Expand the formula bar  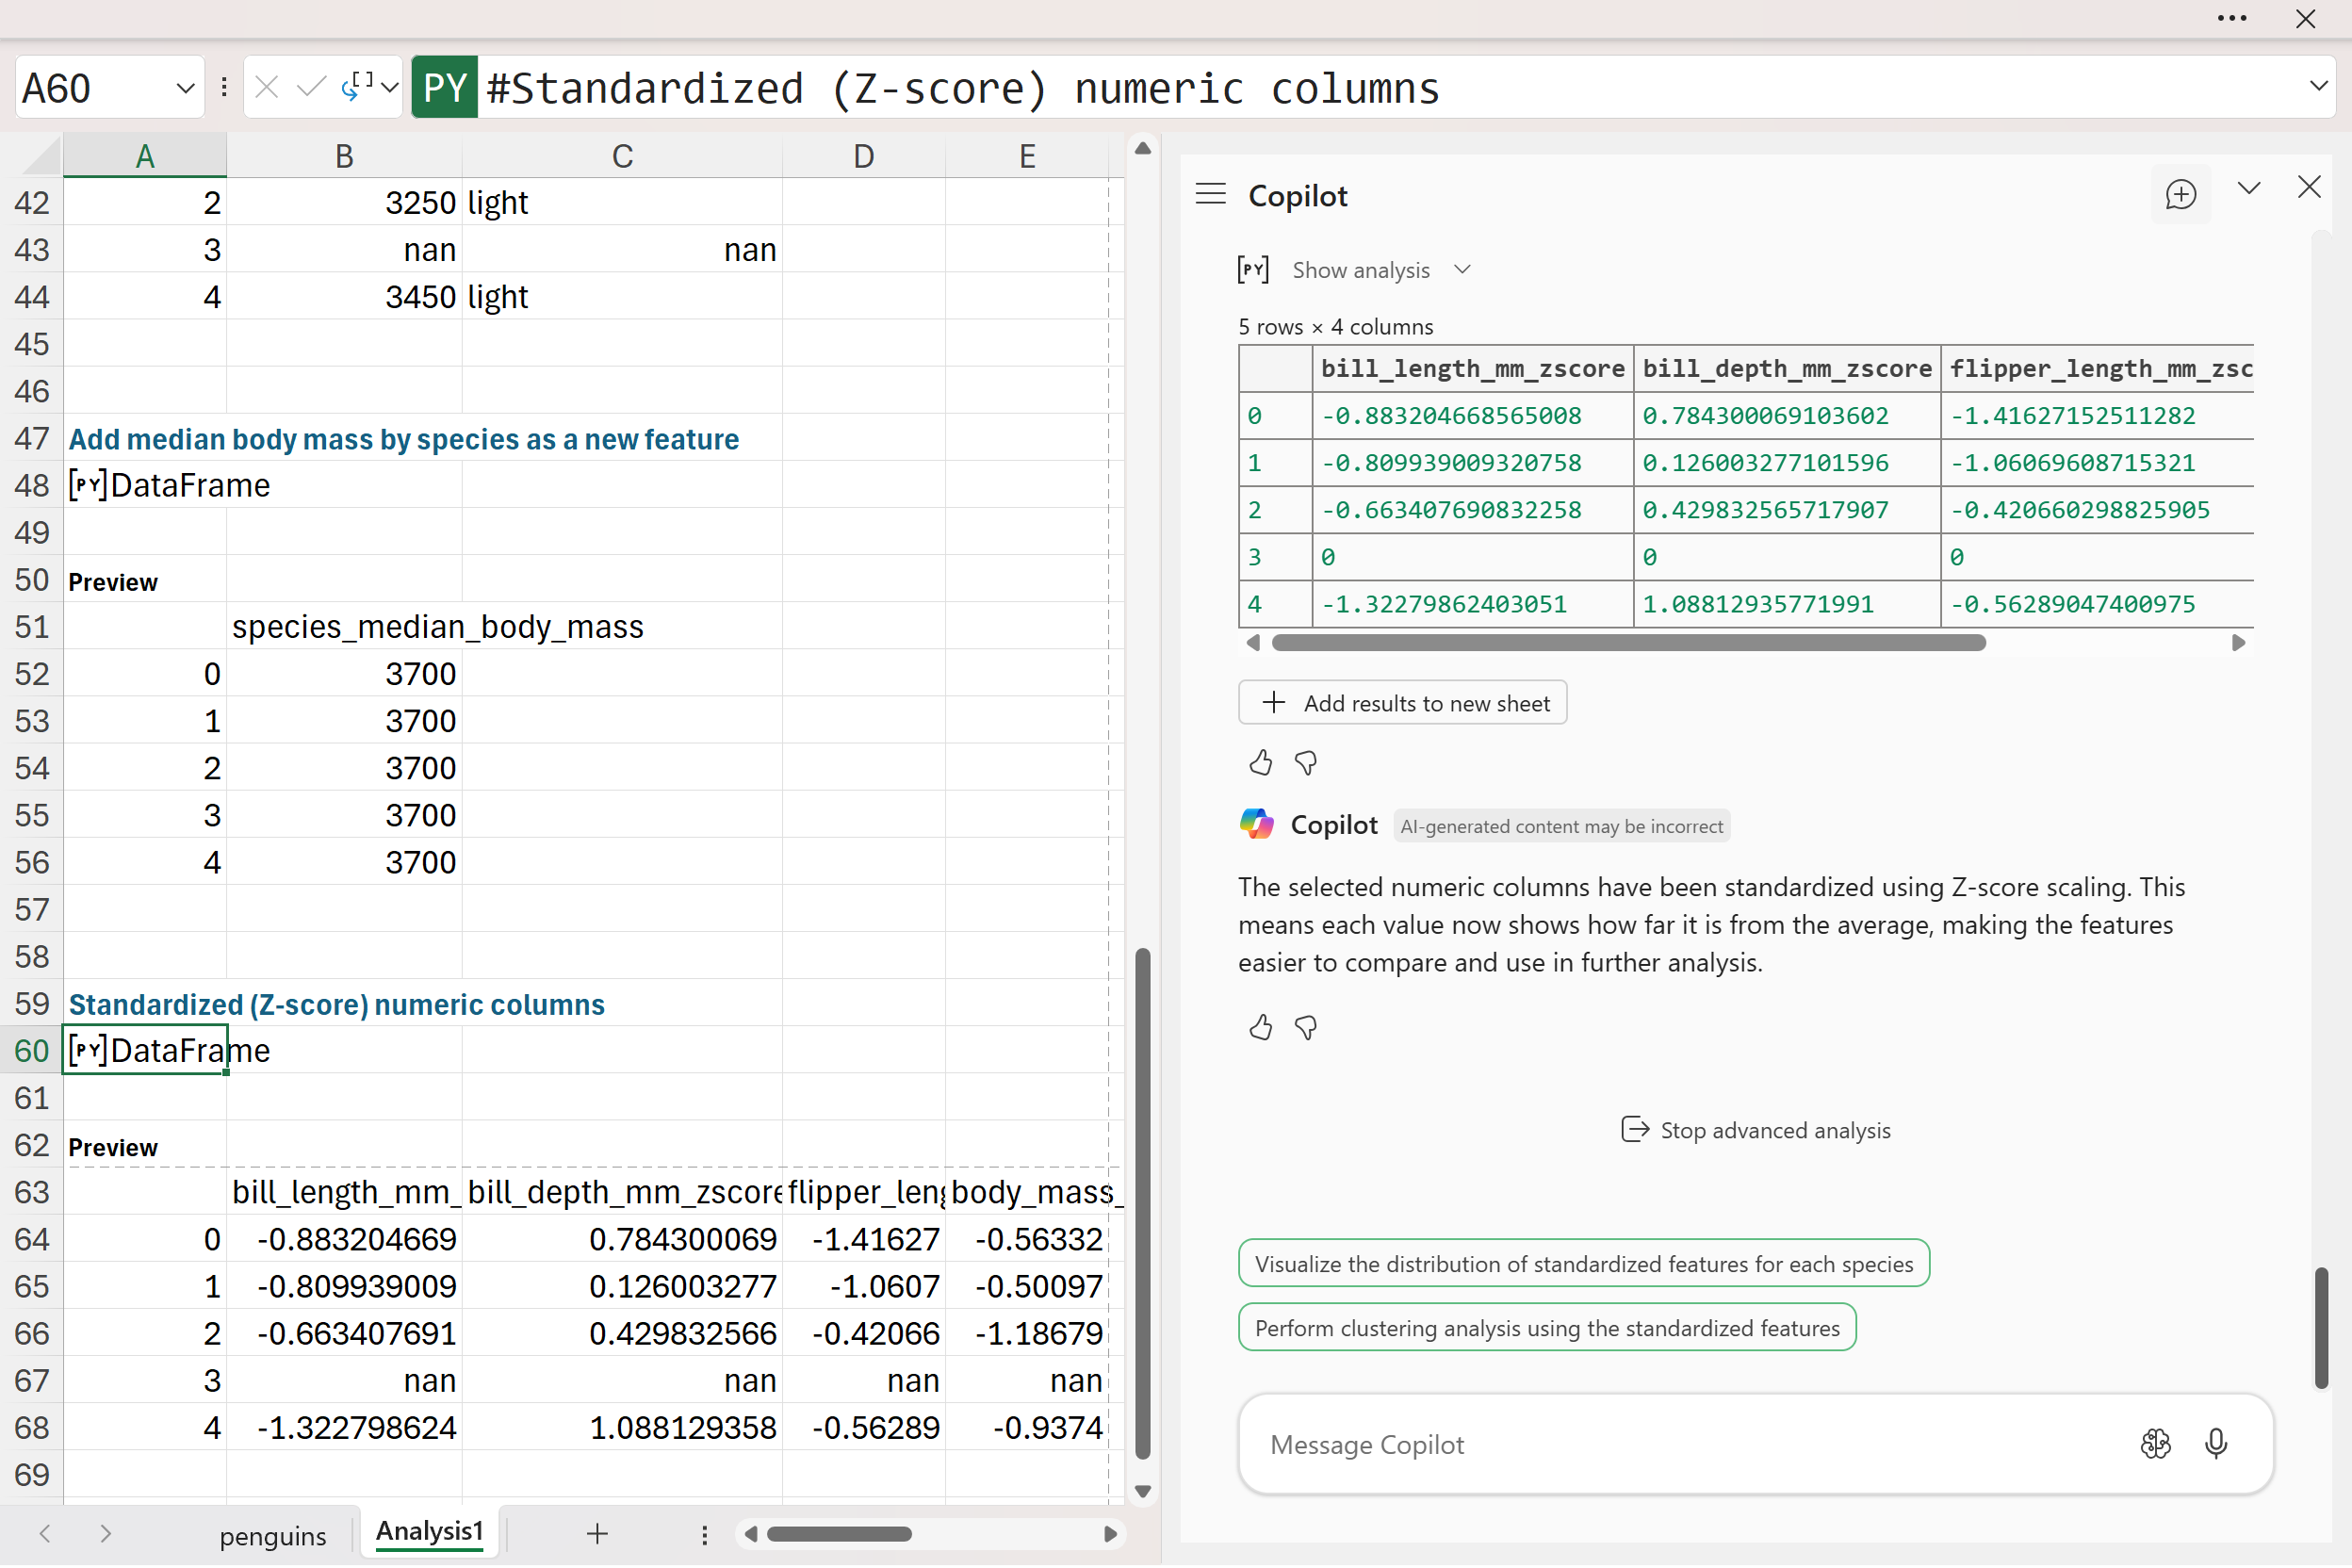coord(2318,86)
